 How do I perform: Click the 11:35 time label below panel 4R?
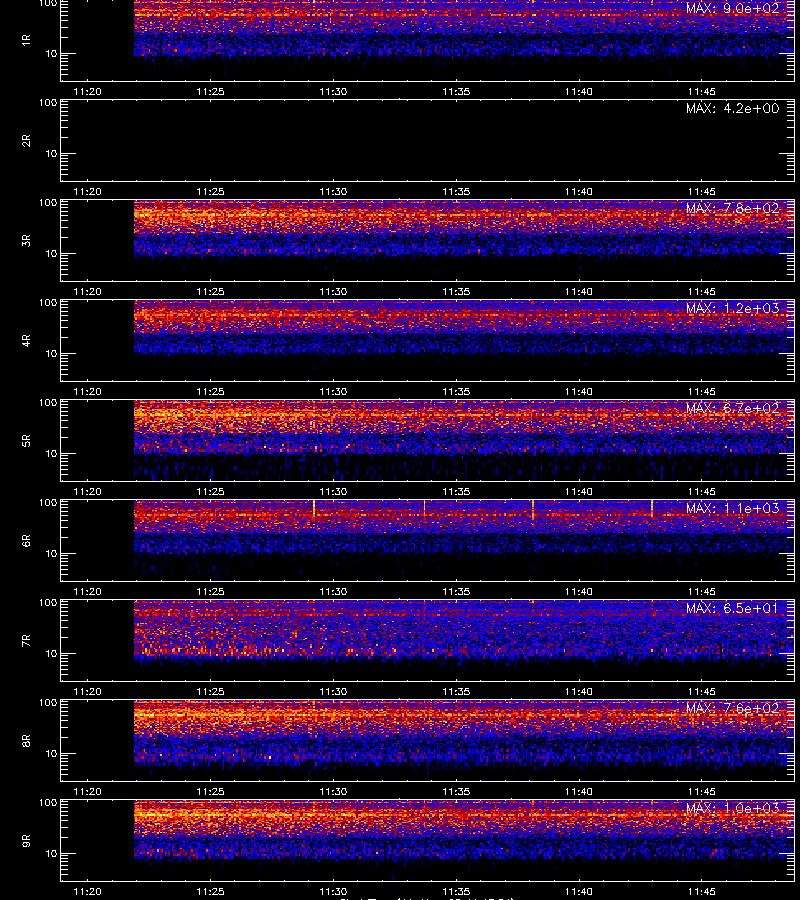(456, 391)
